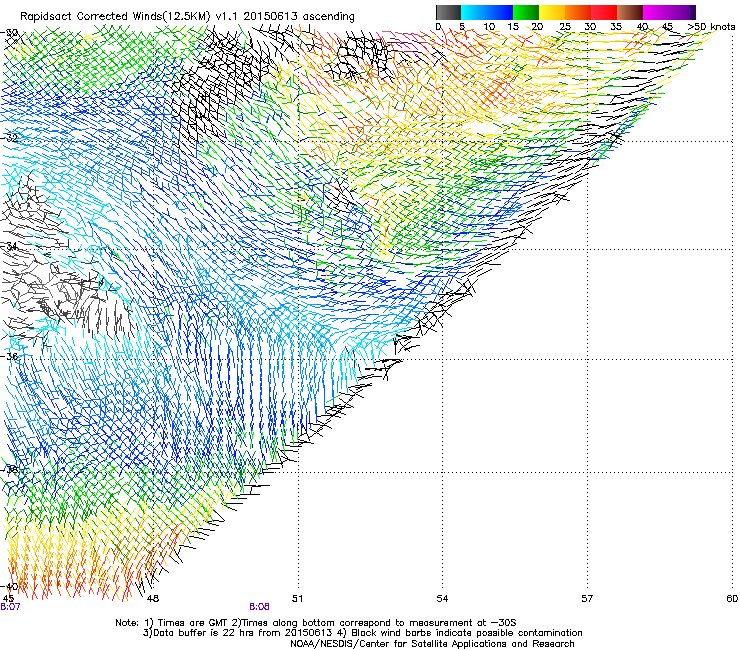Image resolution: width=740 pixels, height=650 pixels.
Task: Click 'measurement at -30S' note text
Action: [x=465, y=623]
